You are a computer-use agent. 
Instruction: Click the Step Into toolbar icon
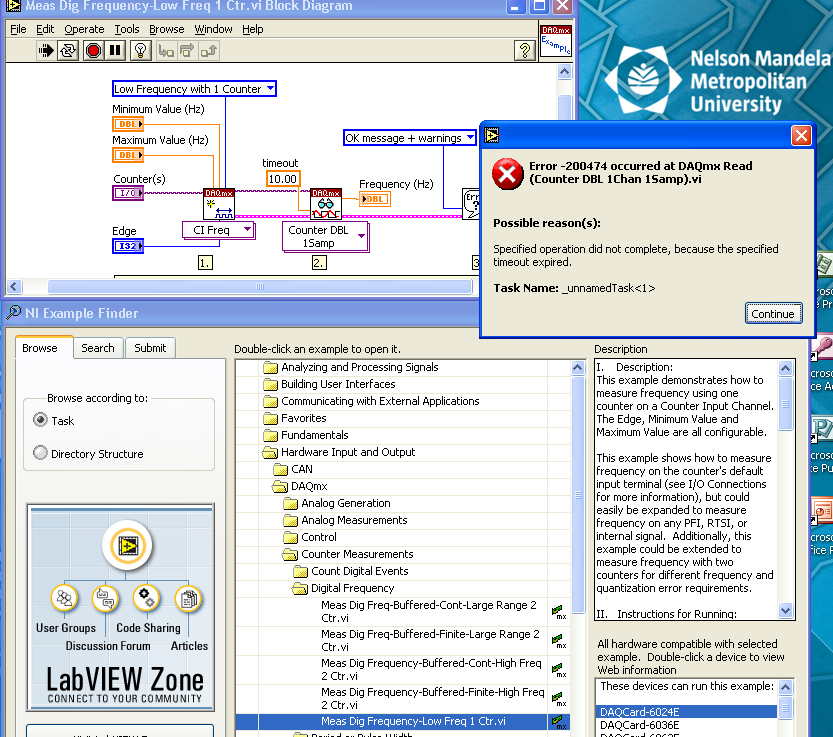click(166, 52)
